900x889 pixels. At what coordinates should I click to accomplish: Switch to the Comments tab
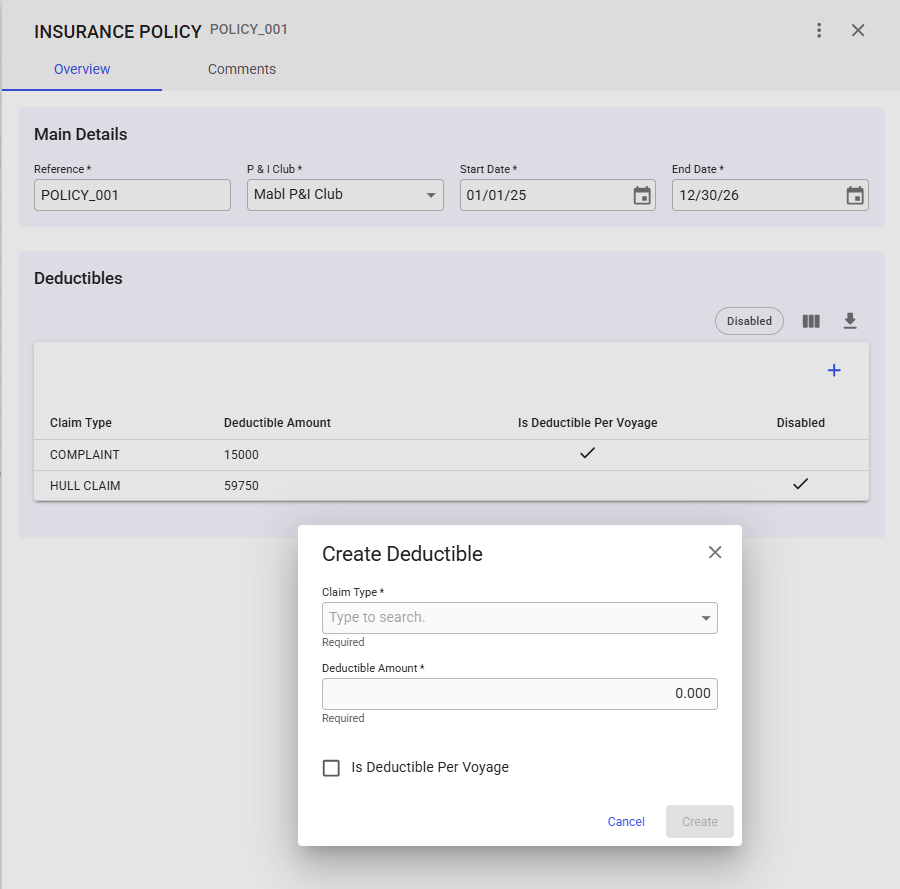click(x=242, y=69)
